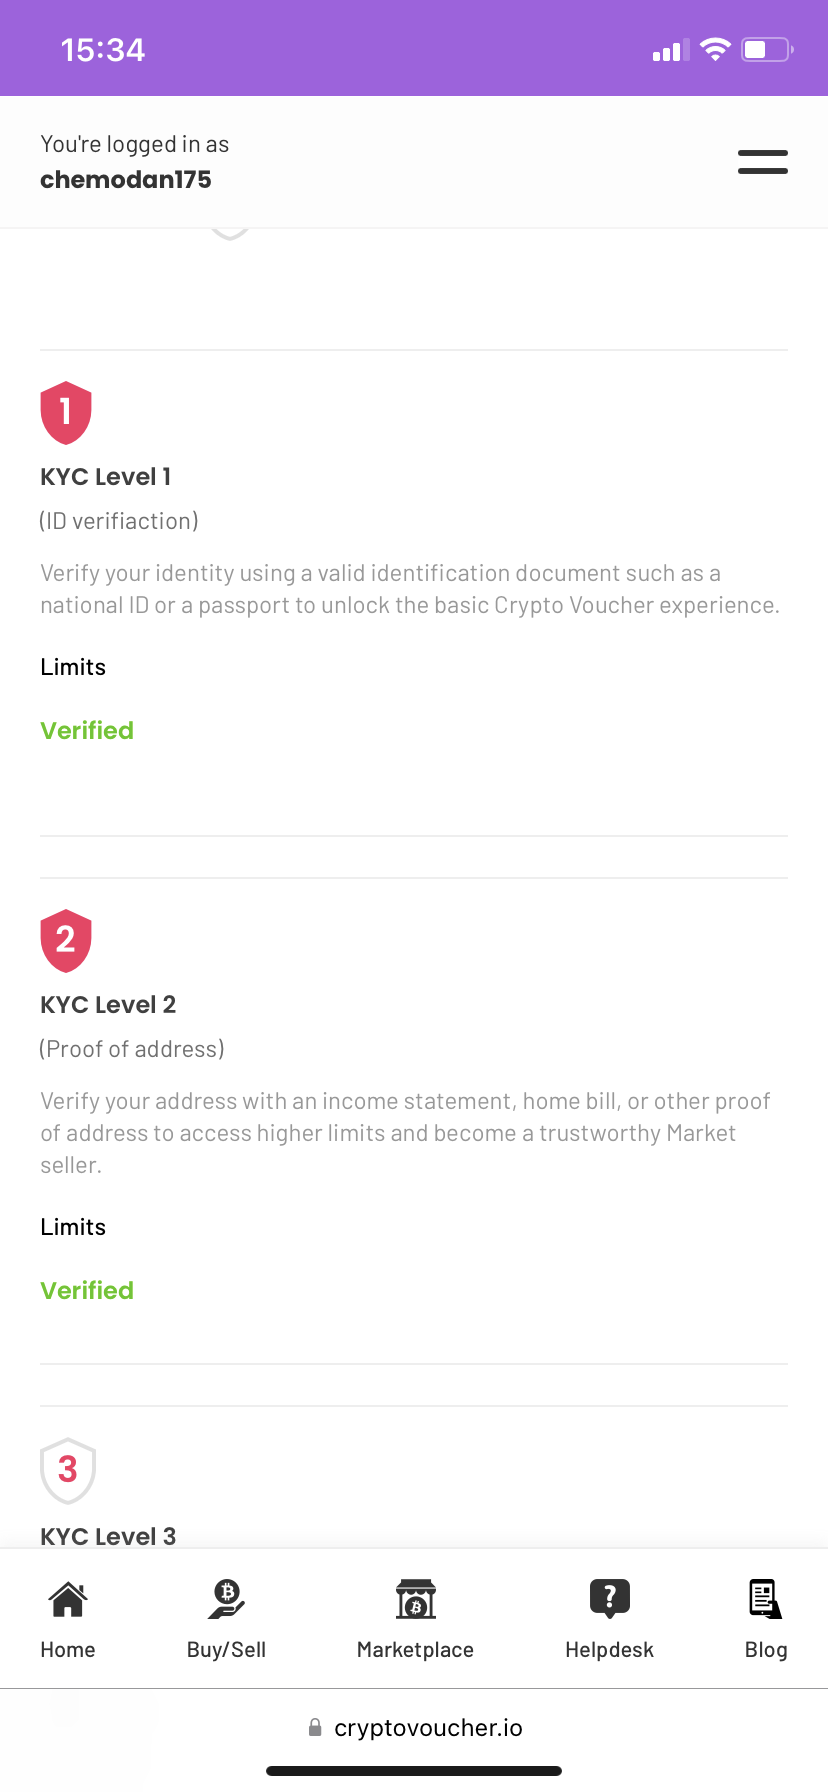Select the Helpdesk tab label

(x=609, y=1650)
